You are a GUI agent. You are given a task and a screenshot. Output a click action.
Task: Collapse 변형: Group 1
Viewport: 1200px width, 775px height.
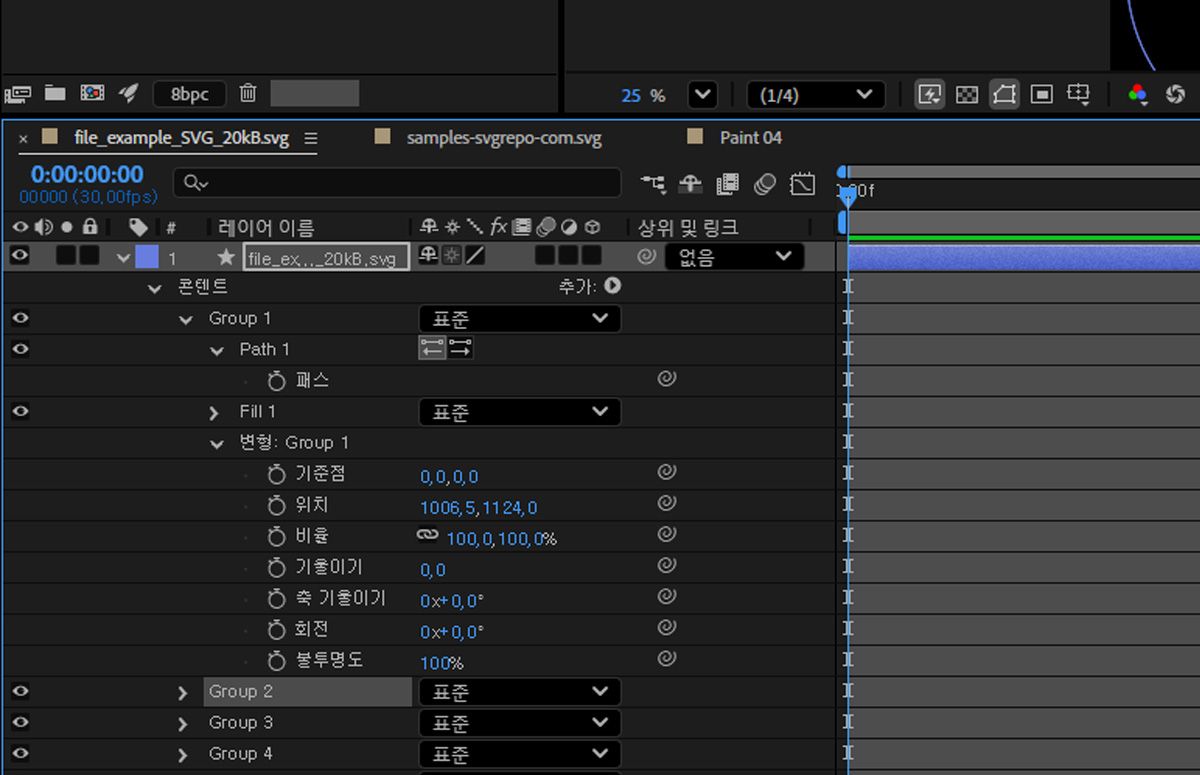coord(216,444)
